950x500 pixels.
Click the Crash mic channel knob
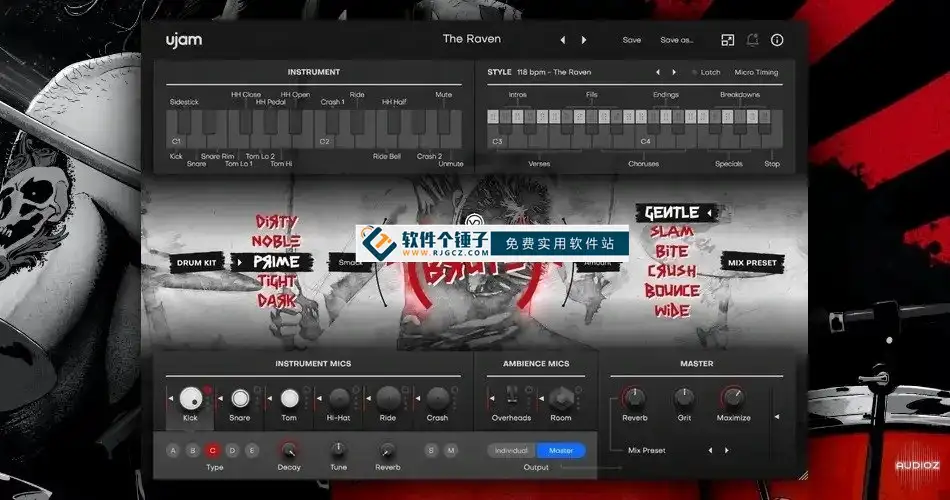click(437, 398)
